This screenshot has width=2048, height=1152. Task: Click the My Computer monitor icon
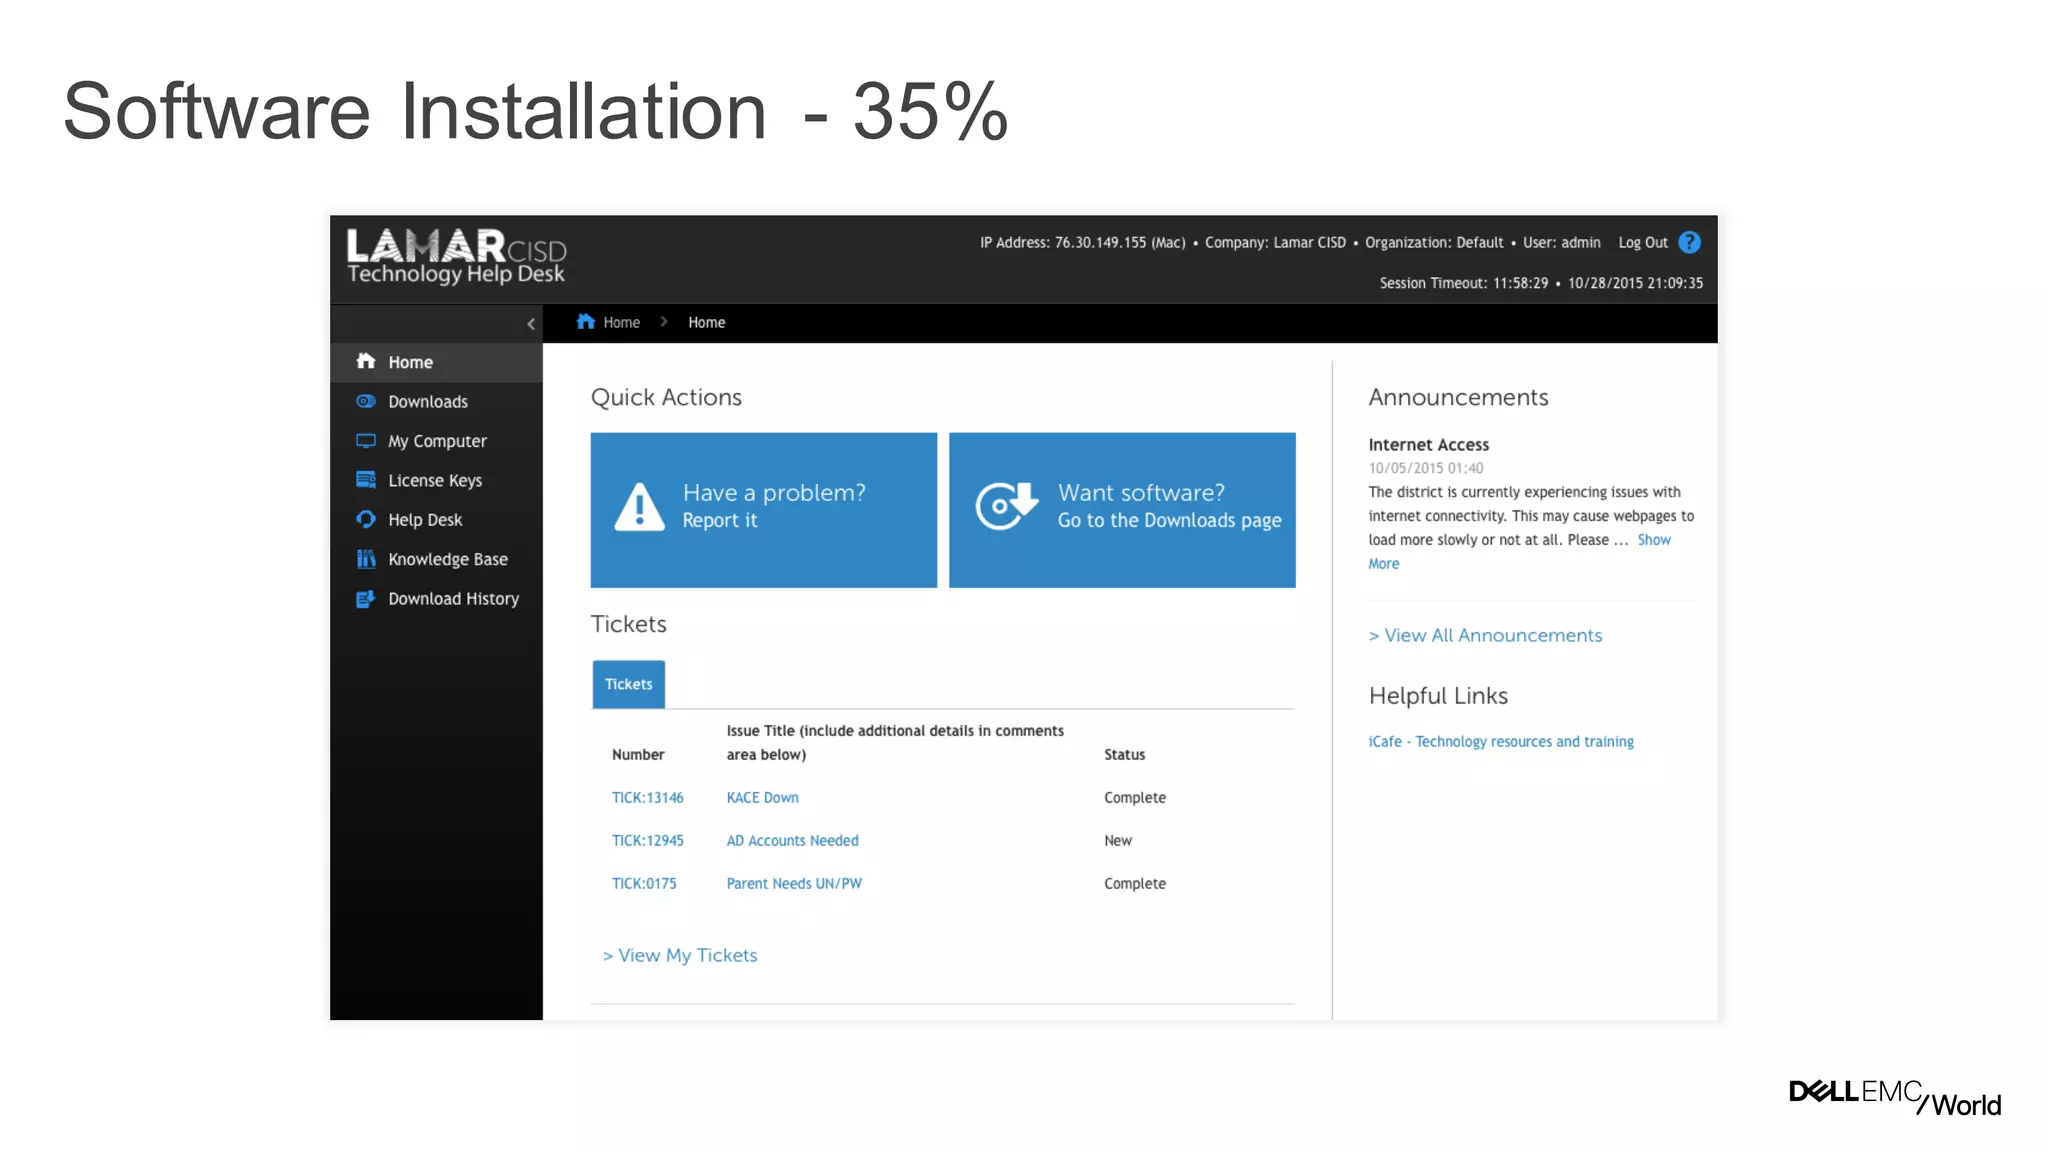[x=366, y=441]
